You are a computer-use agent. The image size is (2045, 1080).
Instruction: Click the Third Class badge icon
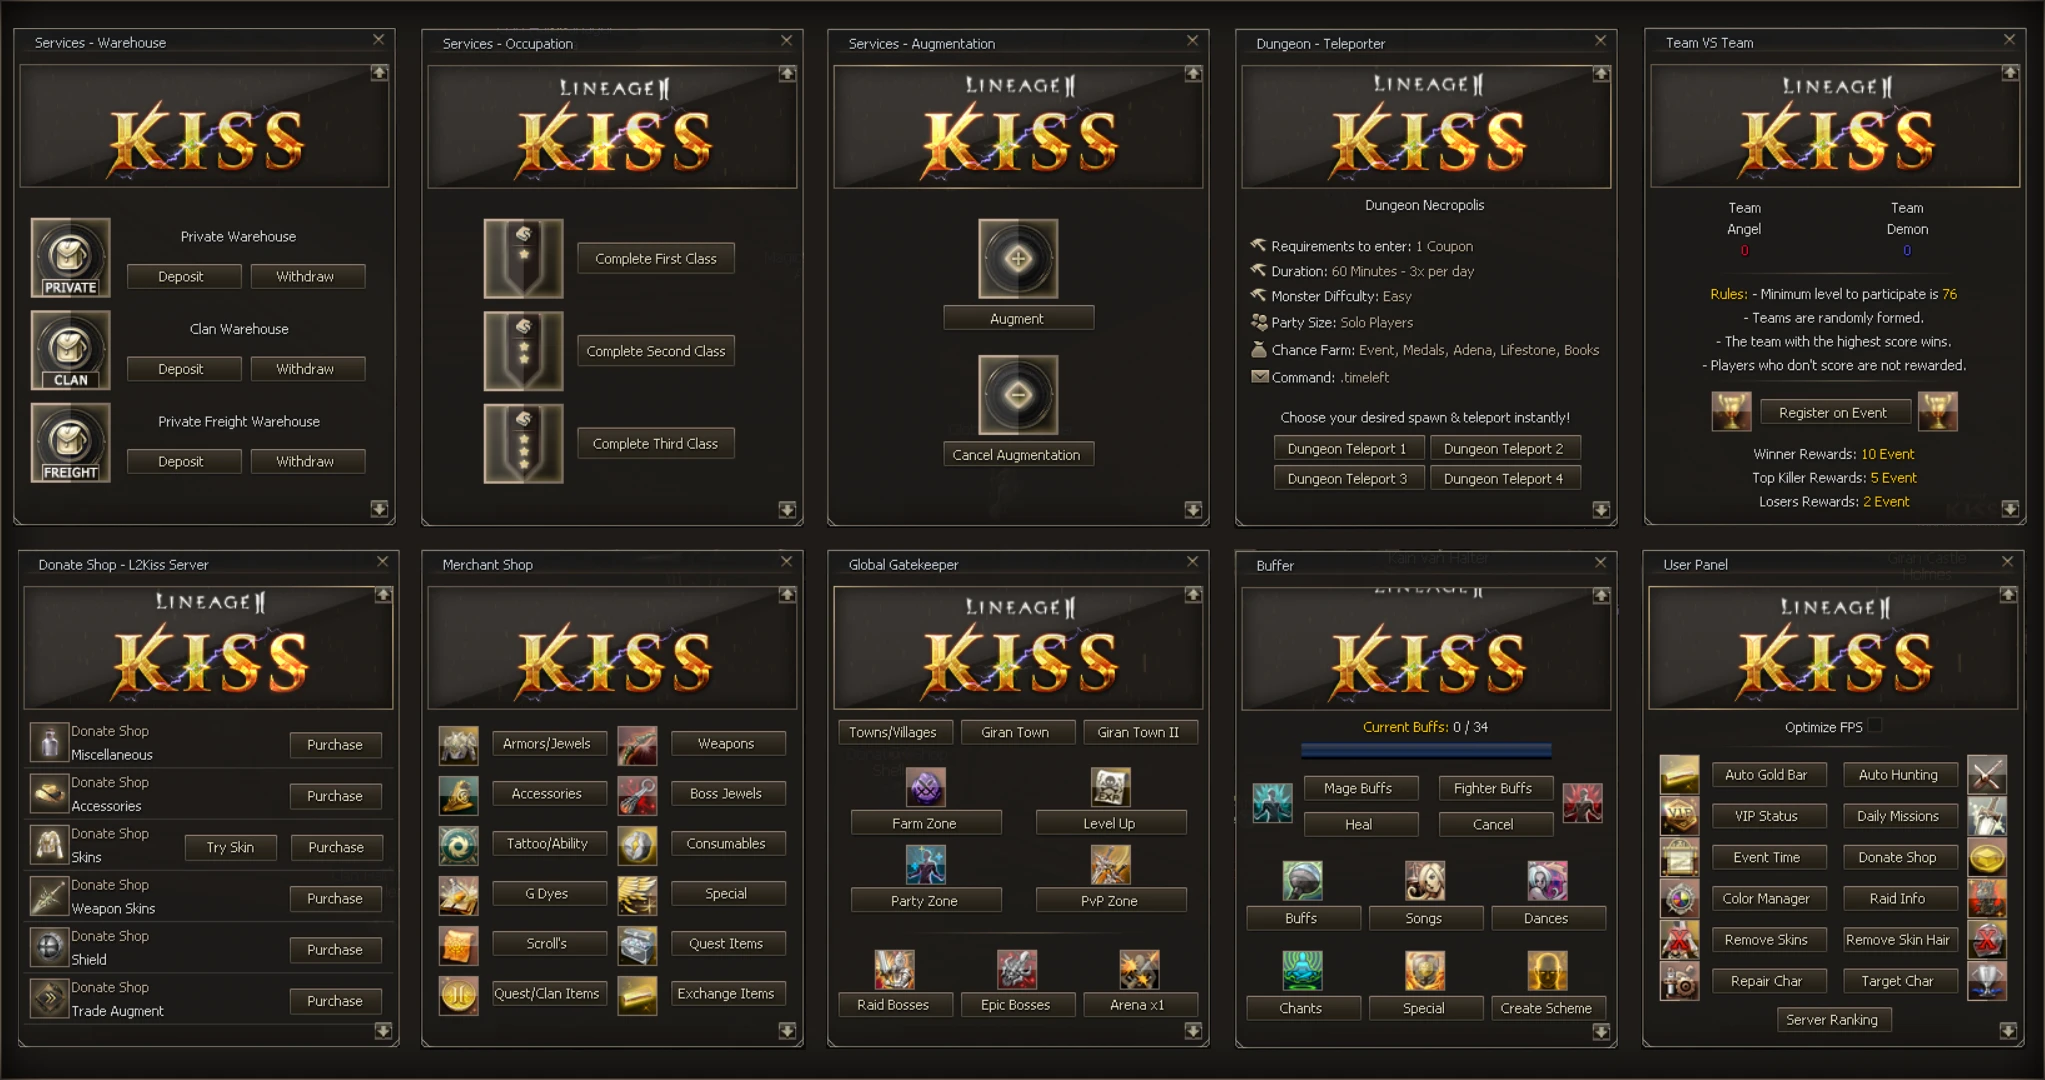pyautogui.click(x=524, y=444)
